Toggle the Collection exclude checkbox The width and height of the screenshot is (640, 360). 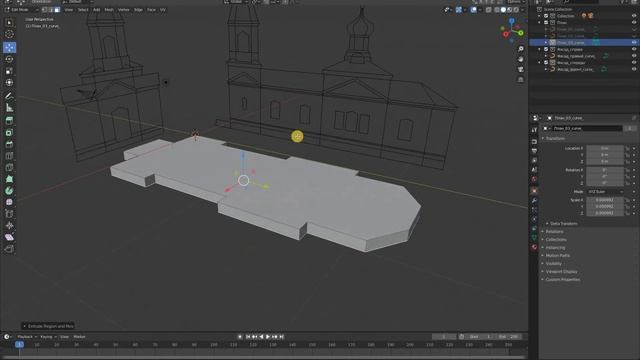[x=546, y=16]
